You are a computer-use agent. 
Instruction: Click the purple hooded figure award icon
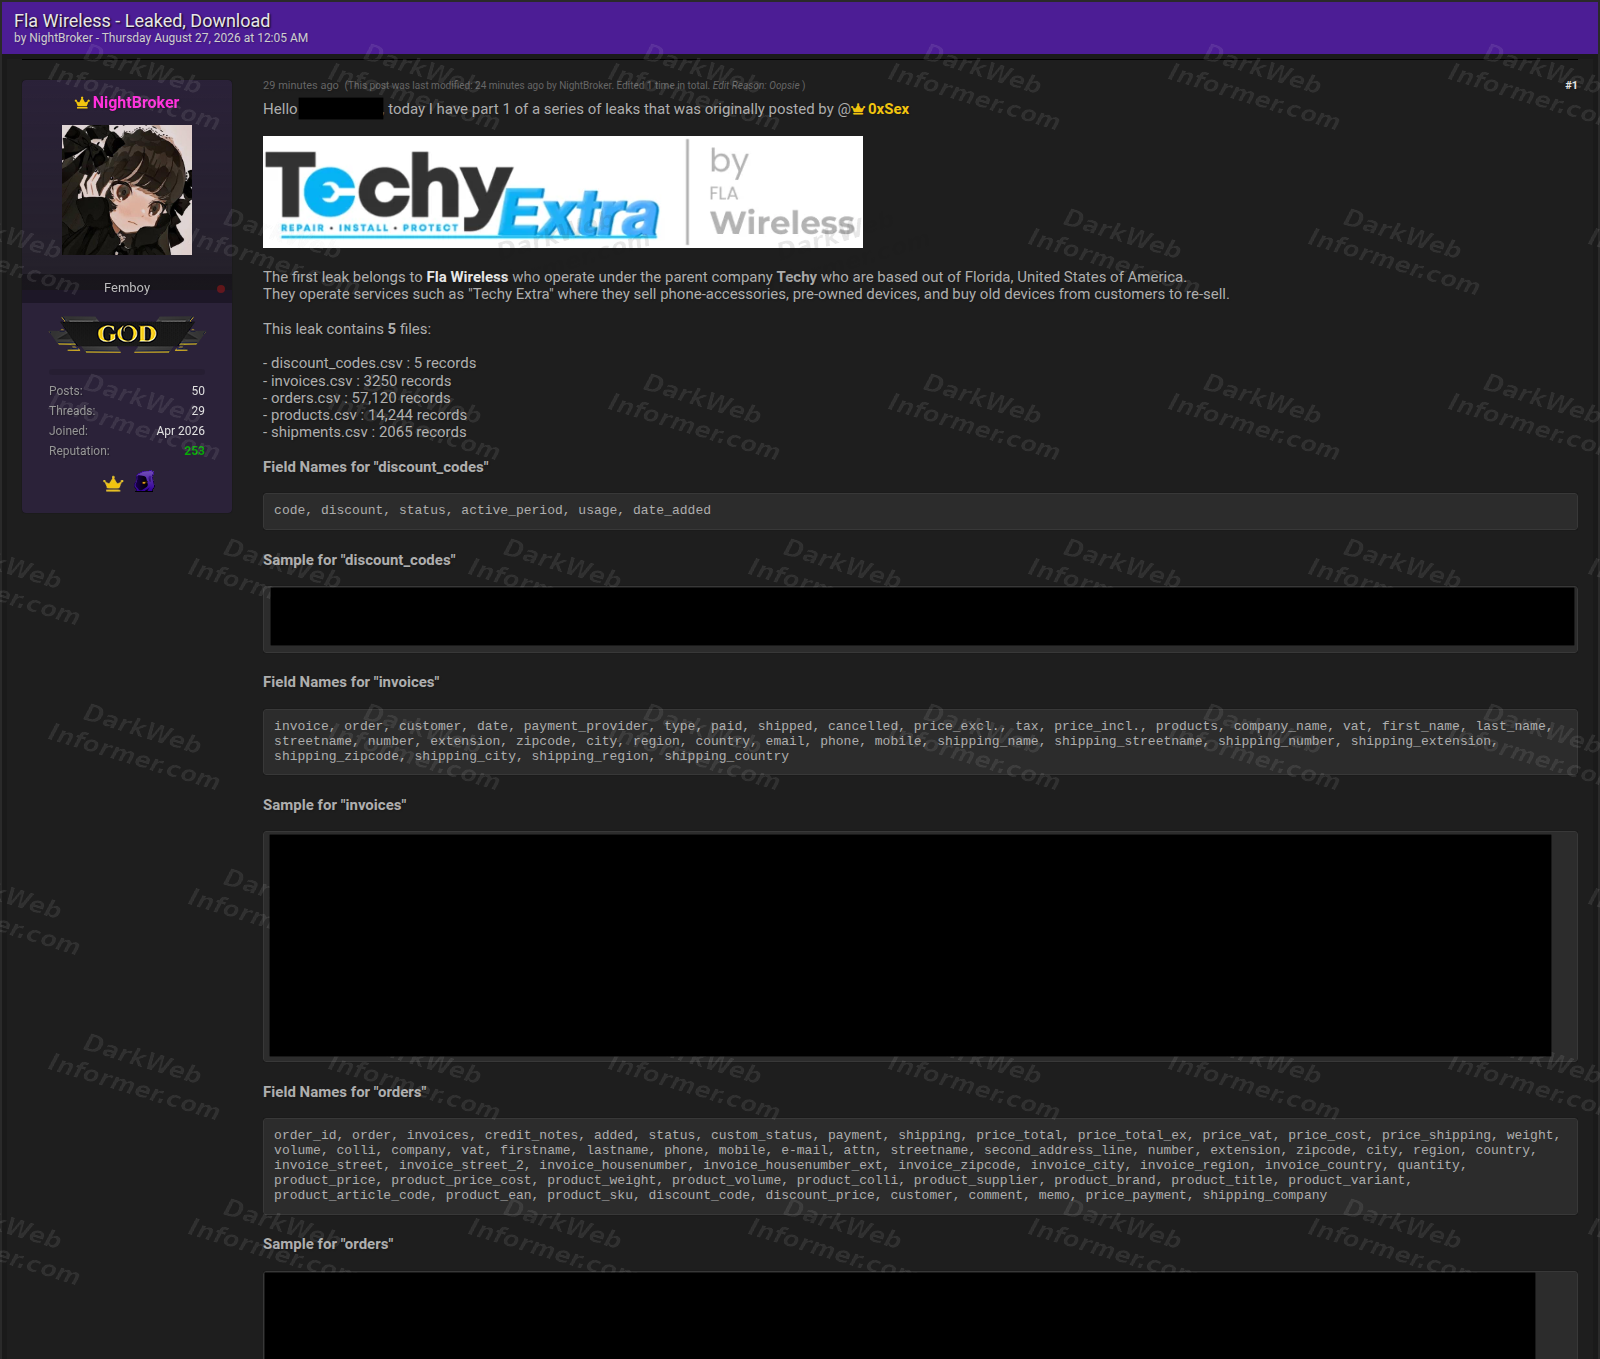[x=145, y=482]
